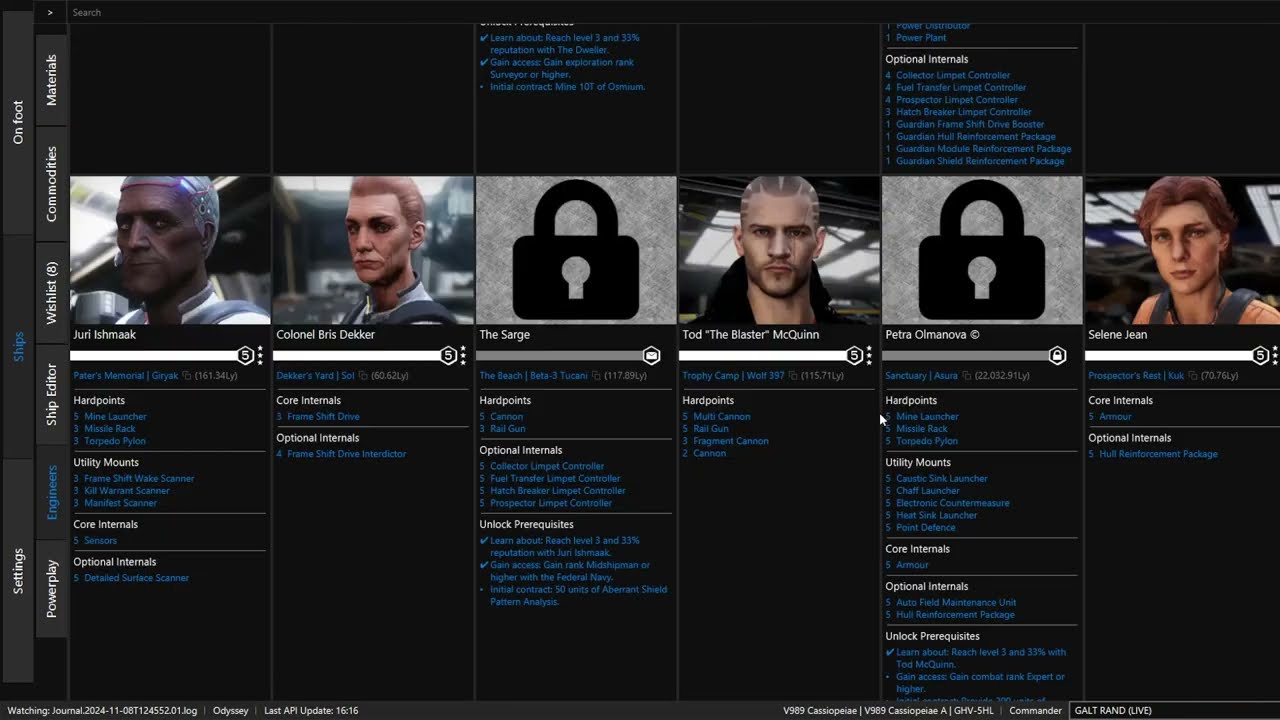This screenshot has width=1280, height=720.
Task: Click the Last API Update 16:16 status
Action: (x=311, y=710)
